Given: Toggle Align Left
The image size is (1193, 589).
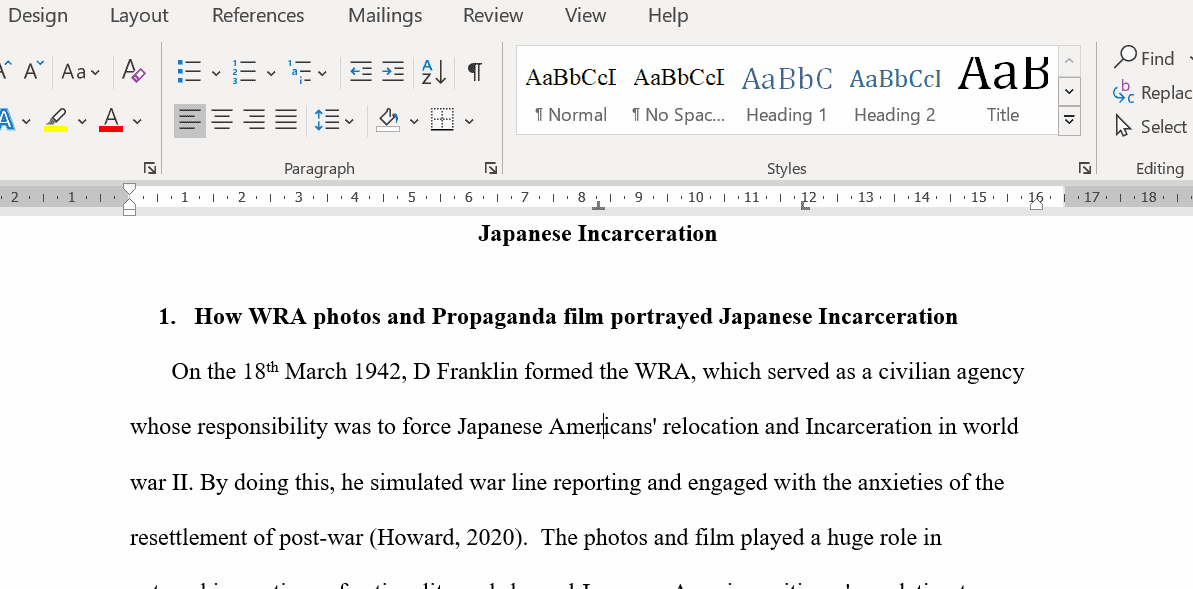Looking at the screenshot, I should coord(190,120).
